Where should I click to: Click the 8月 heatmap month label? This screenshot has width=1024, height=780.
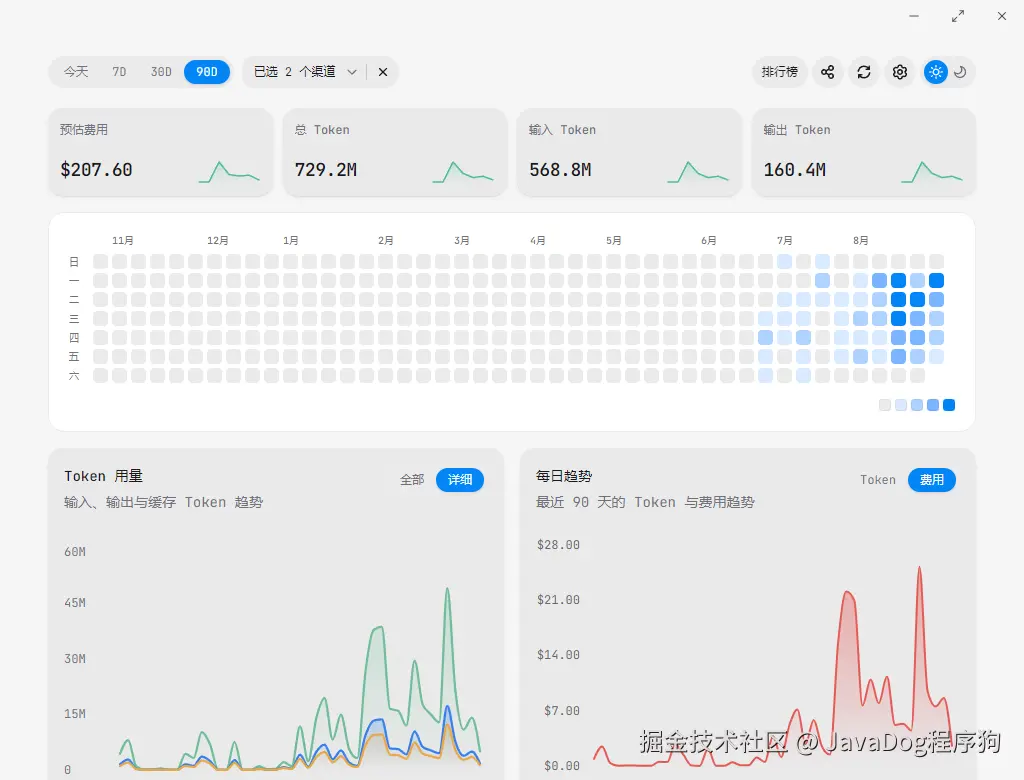coord(861,240)
